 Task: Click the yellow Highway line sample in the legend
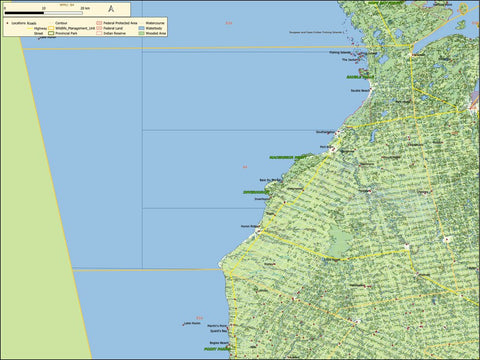(x=30, y=29)
